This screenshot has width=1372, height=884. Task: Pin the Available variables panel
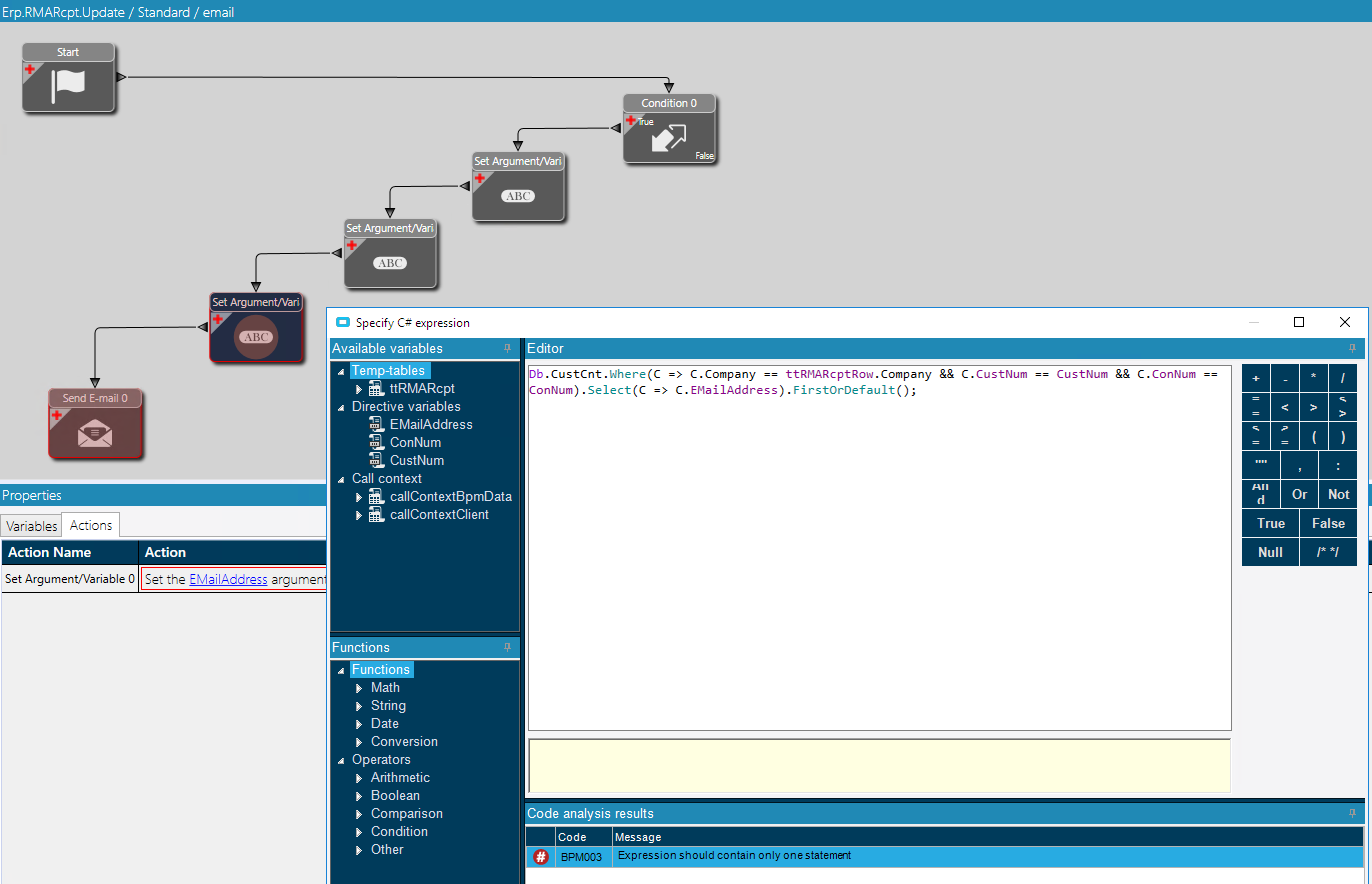[507, 349]
